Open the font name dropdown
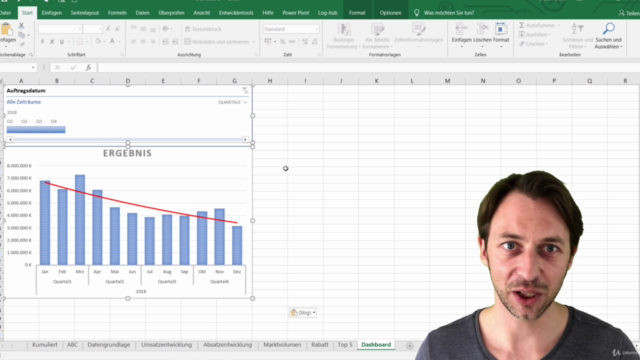Image resolution: width=640 pixels, height=360 pixels. [80, 29]
